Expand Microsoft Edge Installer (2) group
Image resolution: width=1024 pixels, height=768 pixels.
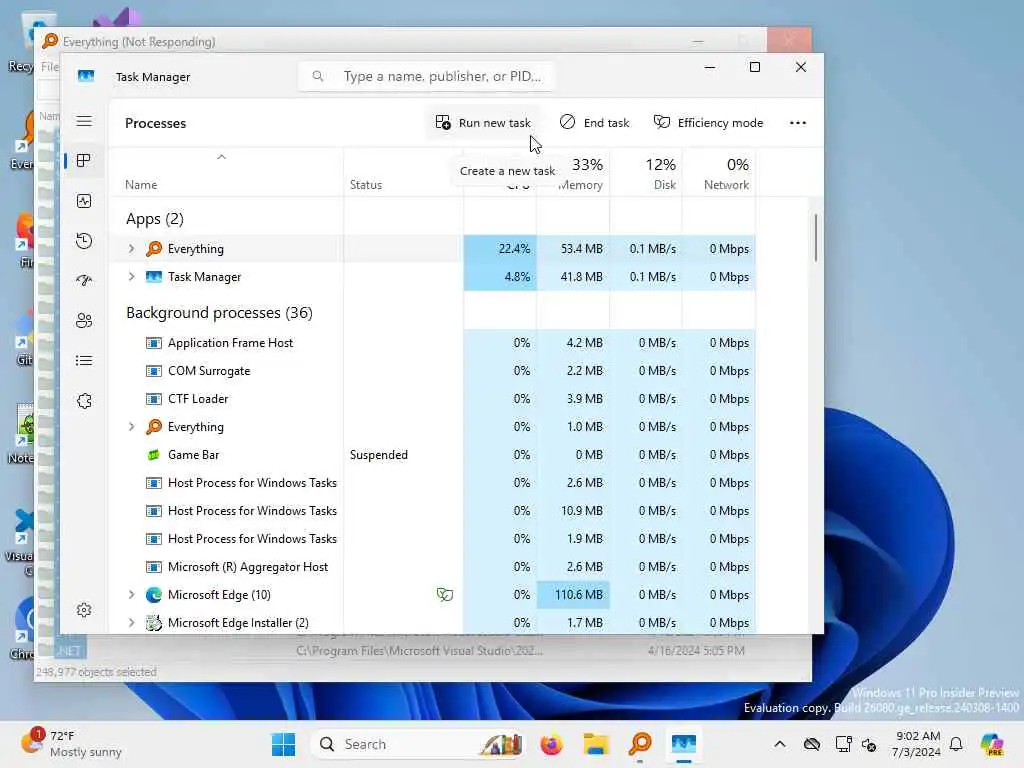[x=131, y=623]
